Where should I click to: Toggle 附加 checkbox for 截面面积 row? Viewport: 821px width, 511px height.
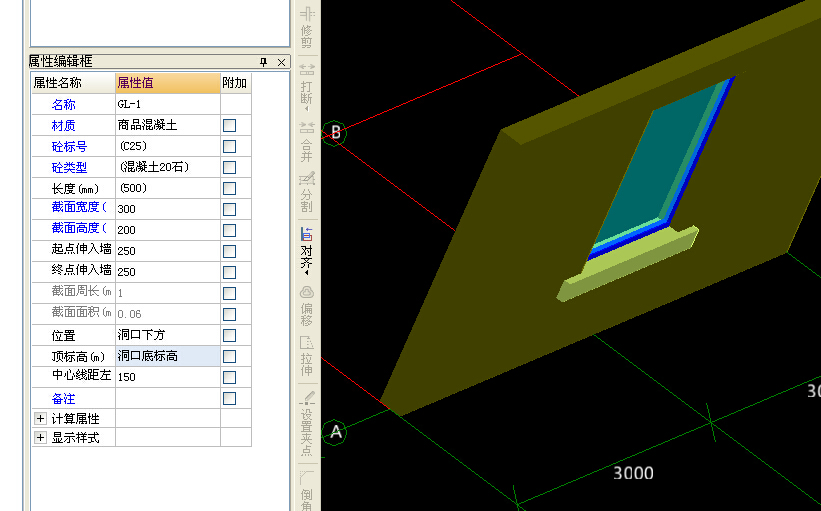point(229,314)
